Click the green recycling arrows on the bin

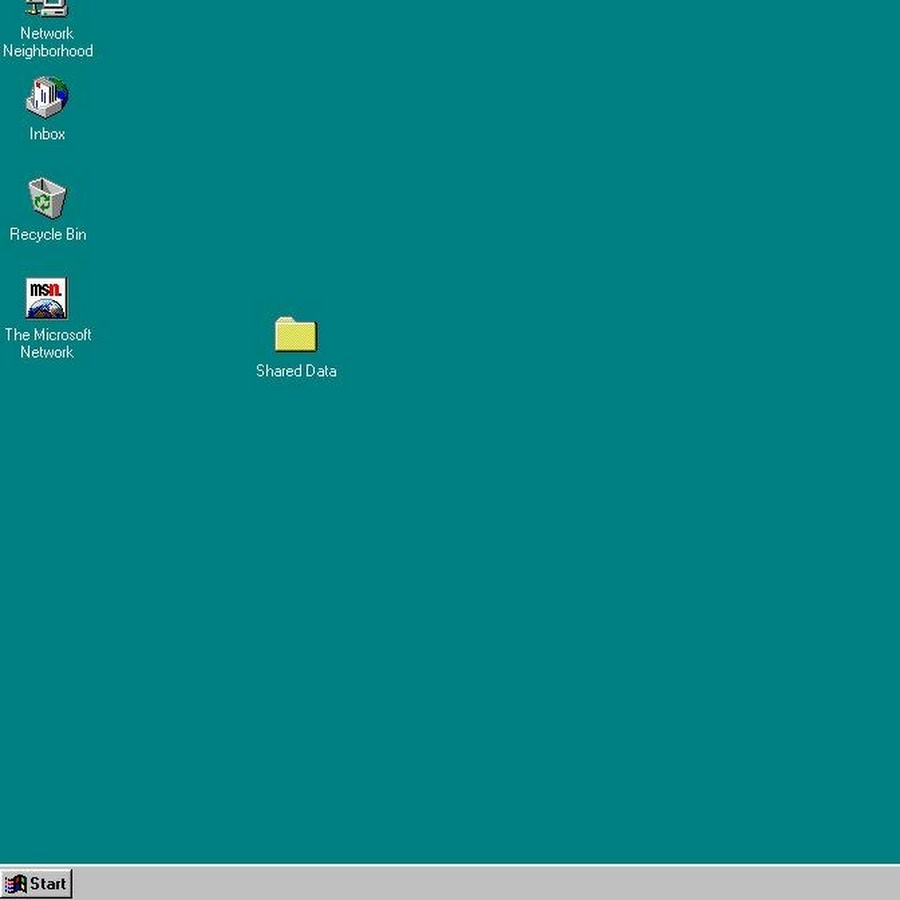(x=44, y=203)
